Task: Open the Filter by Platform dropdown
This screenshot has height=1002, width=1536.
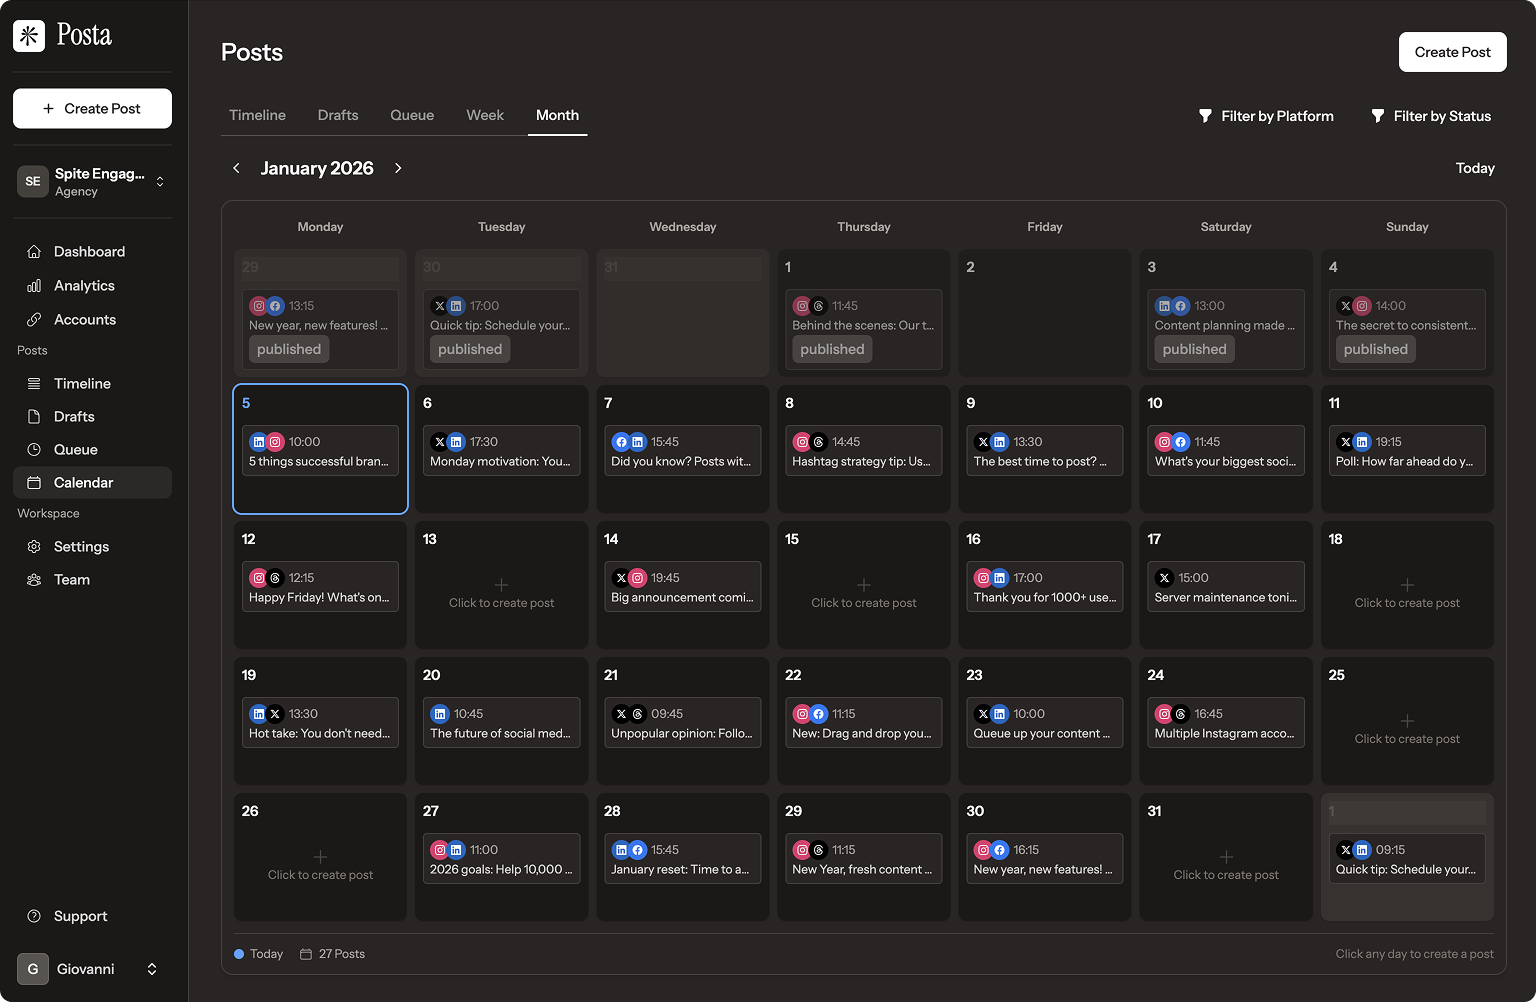Action: (x=1266, y=116)
